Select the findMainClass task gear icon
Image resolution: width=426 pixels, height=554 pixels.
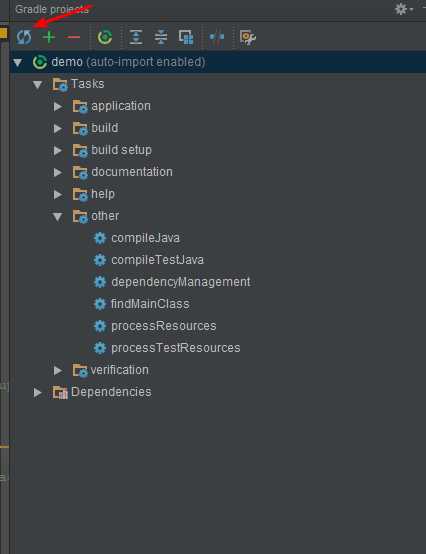pos(100,304)
